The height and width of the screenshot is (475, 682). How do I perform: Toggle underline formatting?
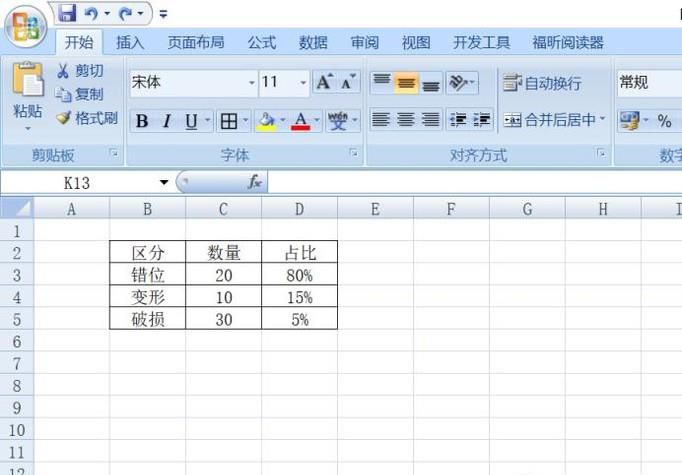tap(191, 120)
